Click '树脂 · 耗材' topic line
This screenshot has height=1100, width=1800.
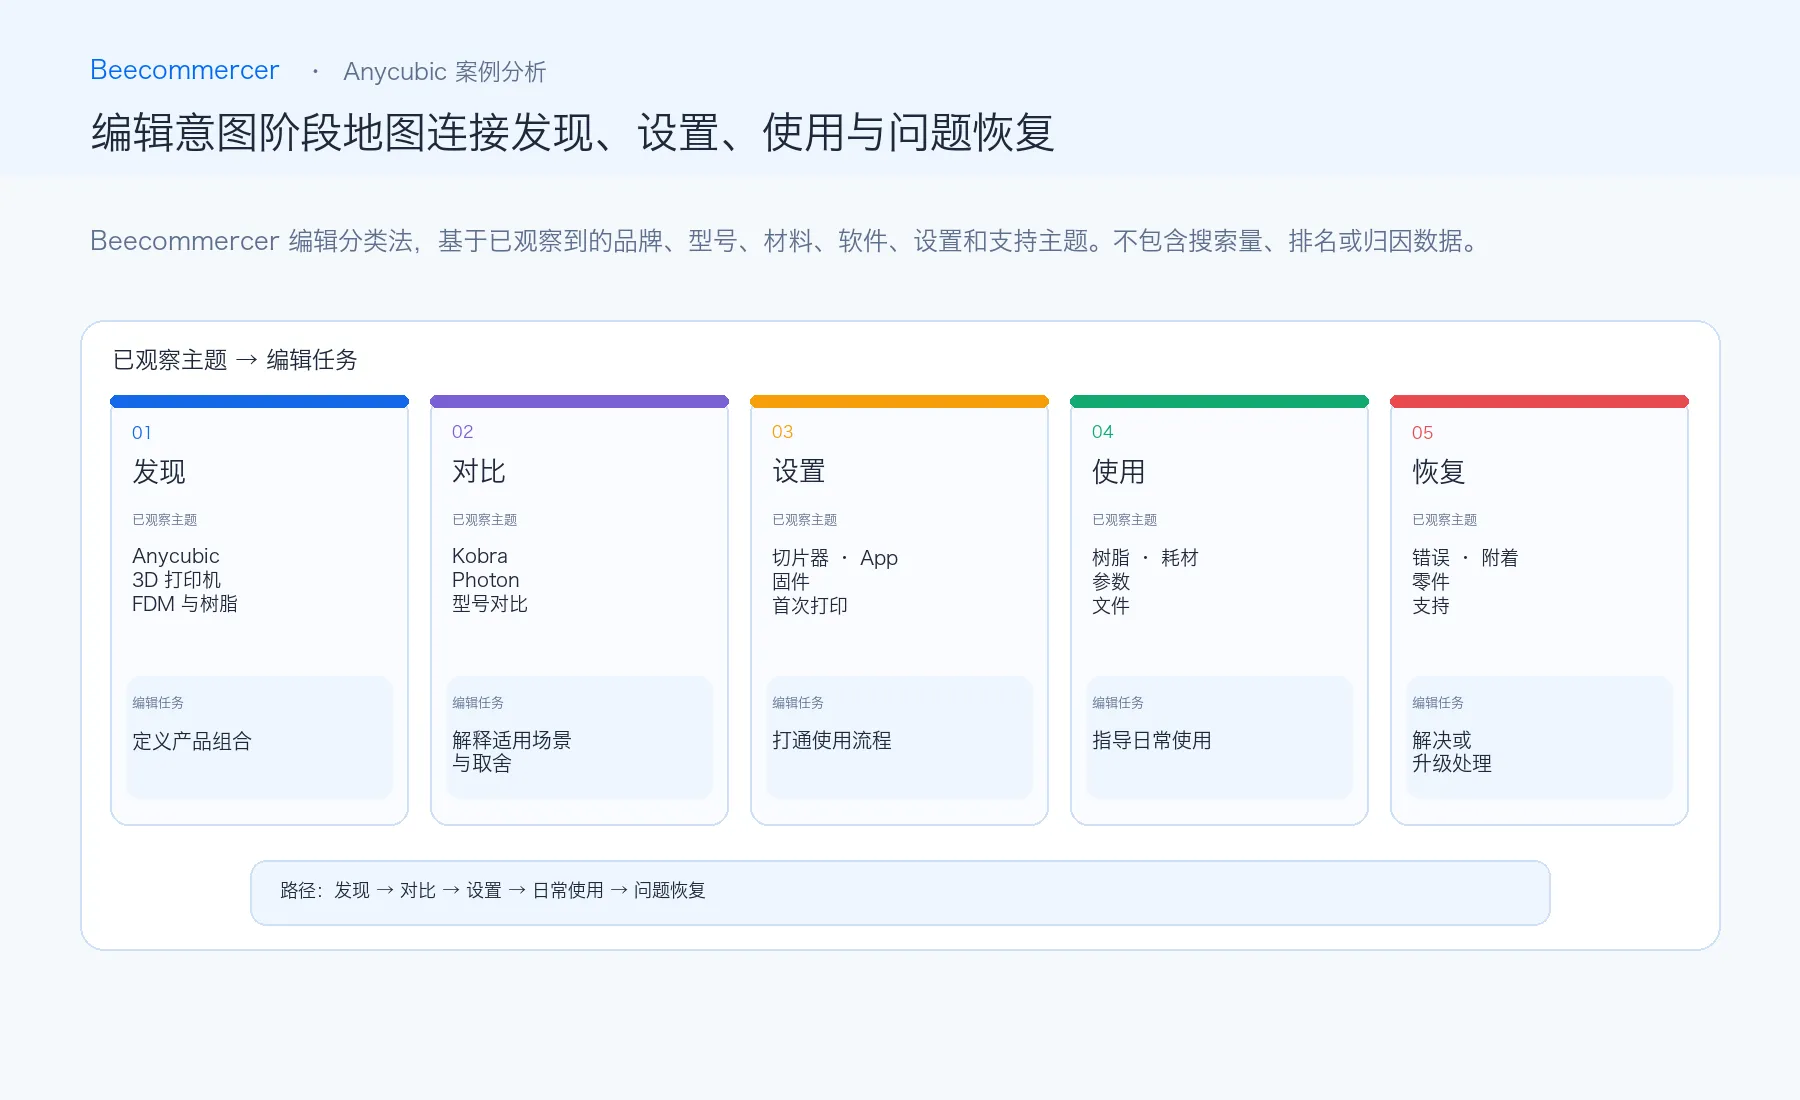point(1145,558)
